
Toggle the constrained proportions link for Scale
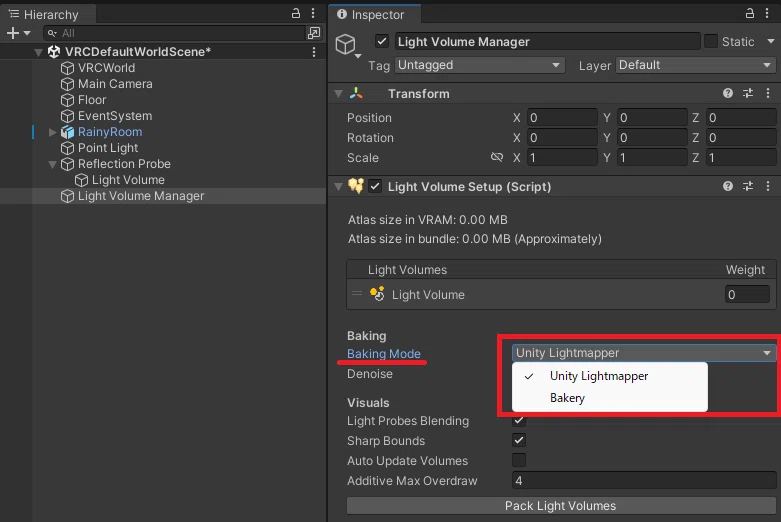click(497, 157)
